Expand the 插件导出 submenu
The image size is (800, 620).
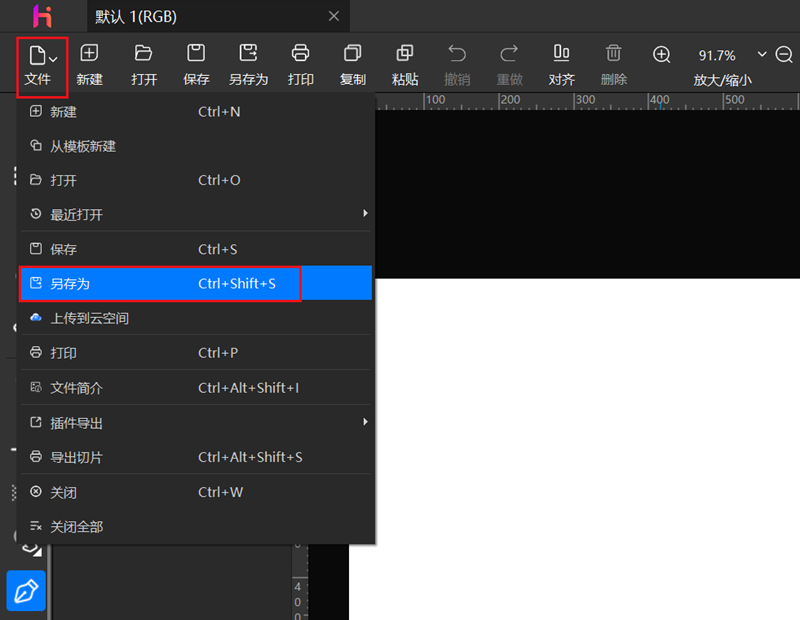(x=196, y=423)
